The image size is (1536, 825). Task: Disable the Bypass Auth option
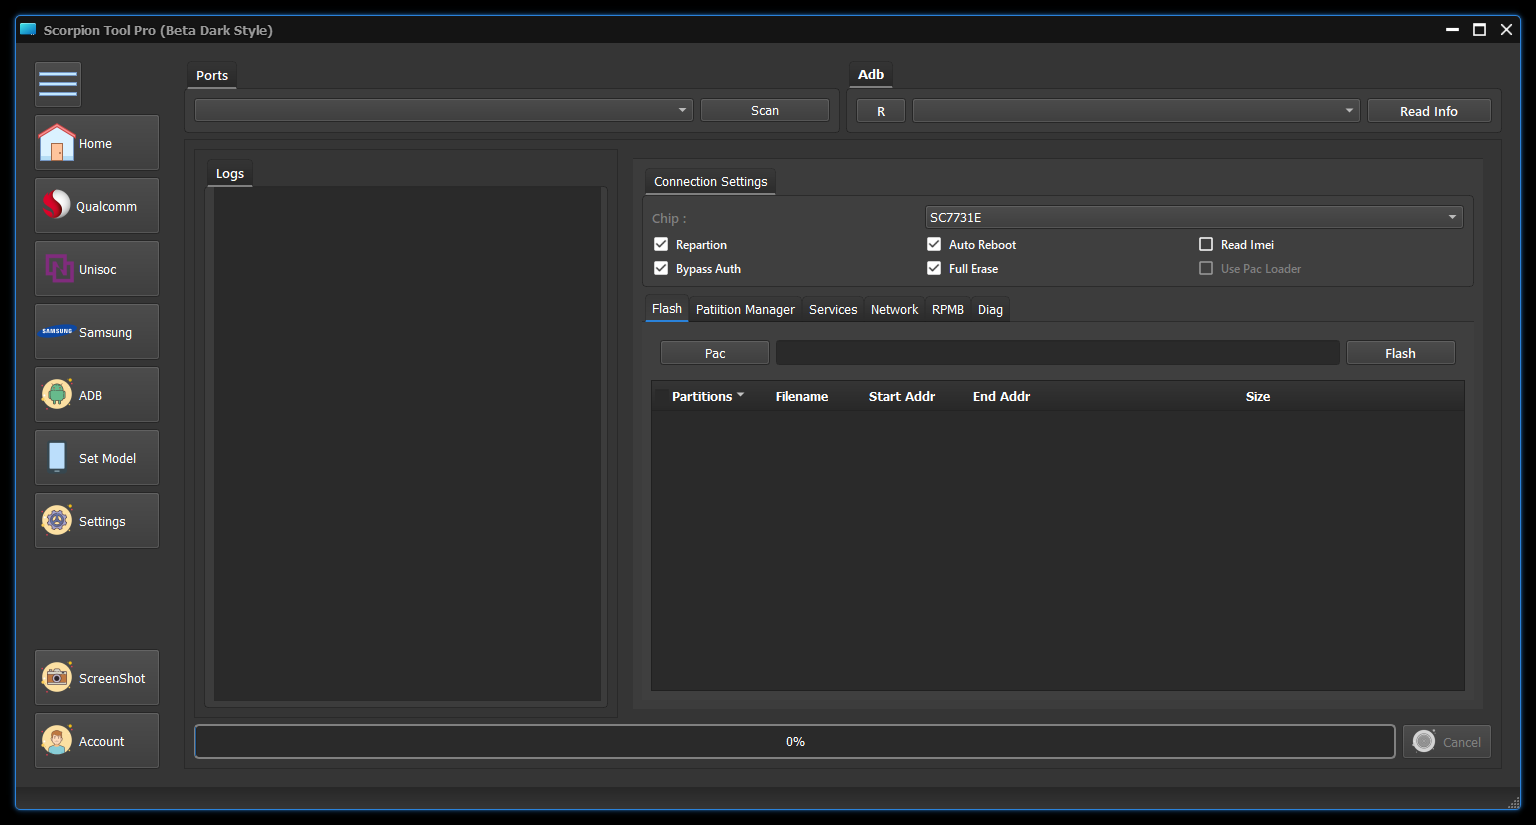[661, 268]
